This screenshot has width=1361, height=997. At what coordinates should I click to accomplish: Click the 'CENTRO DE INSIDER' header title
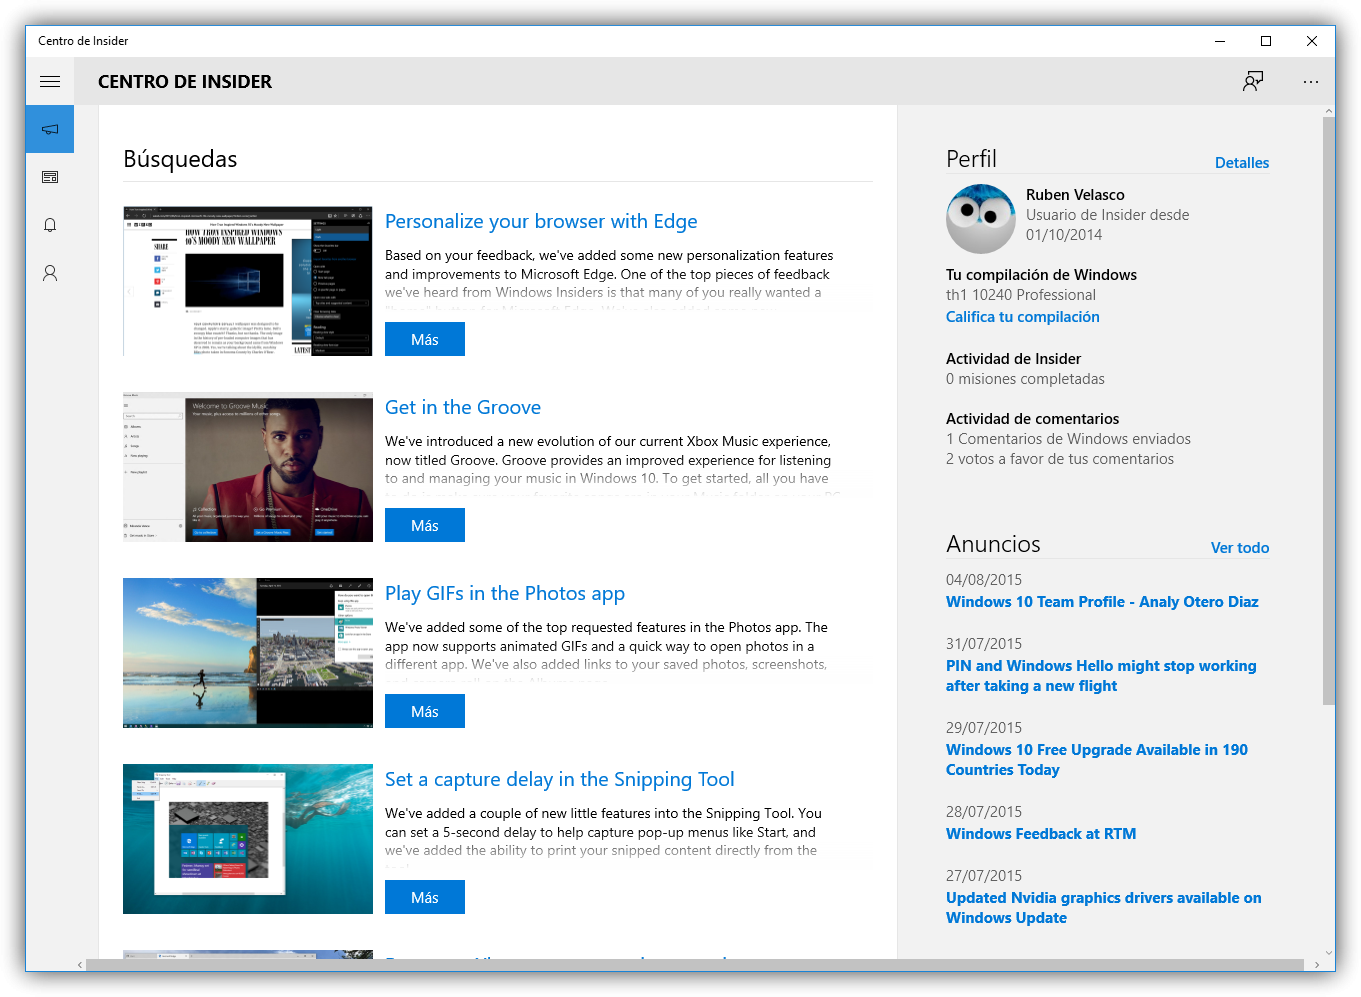click(x=185, y=82)
